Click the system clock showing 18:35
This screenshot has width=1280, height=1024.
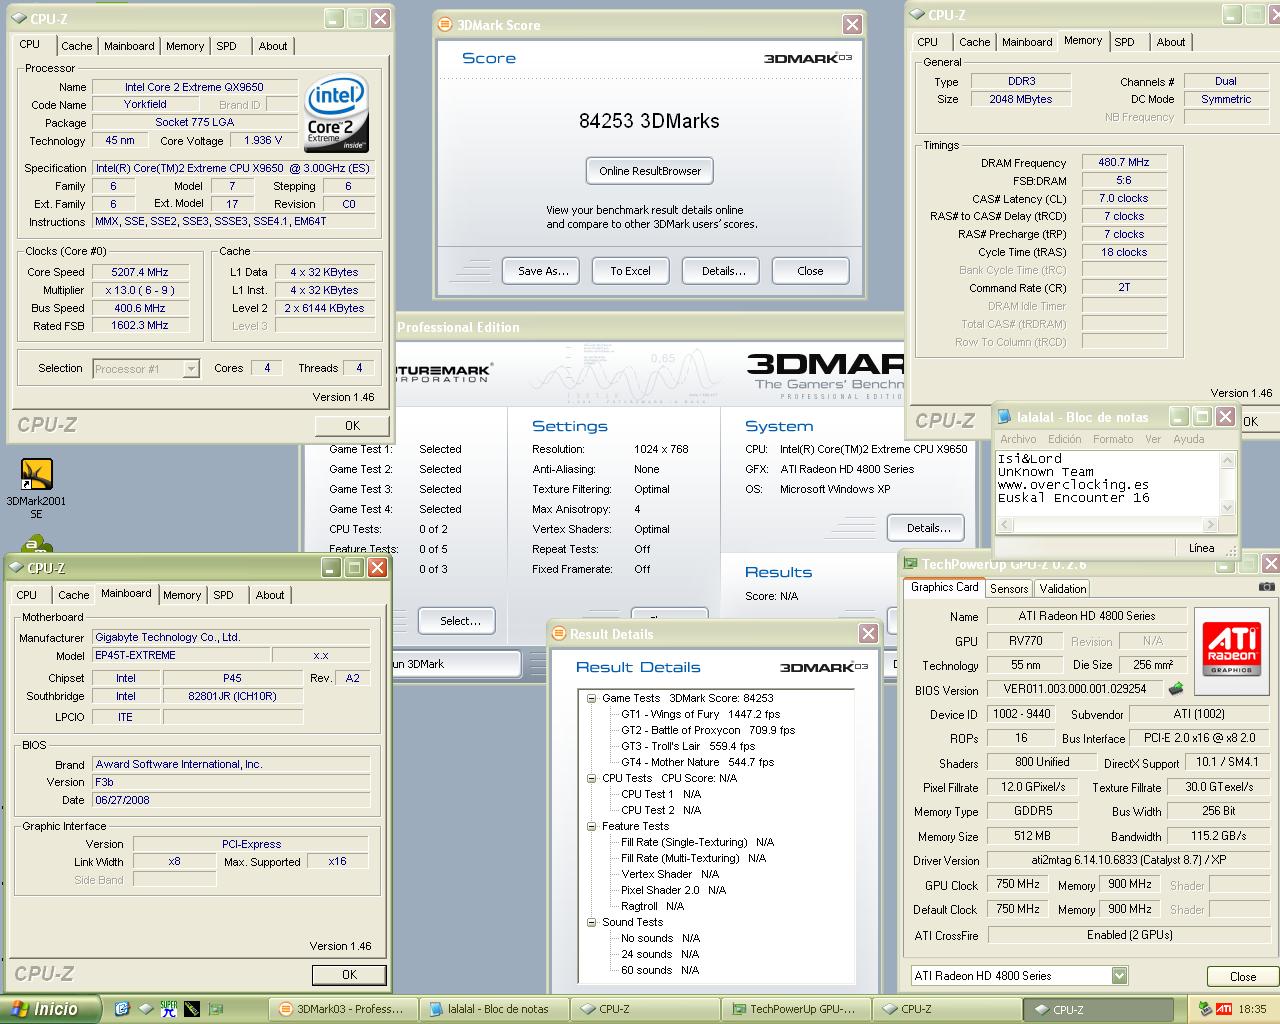[1253, 1009]
